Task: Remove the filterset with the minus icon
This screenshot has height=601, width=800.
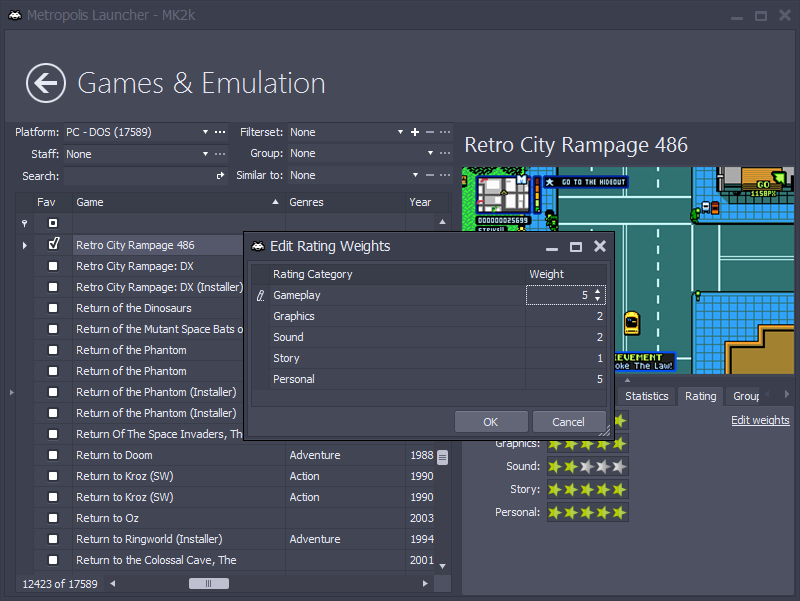Action: [x=430, y=132]
